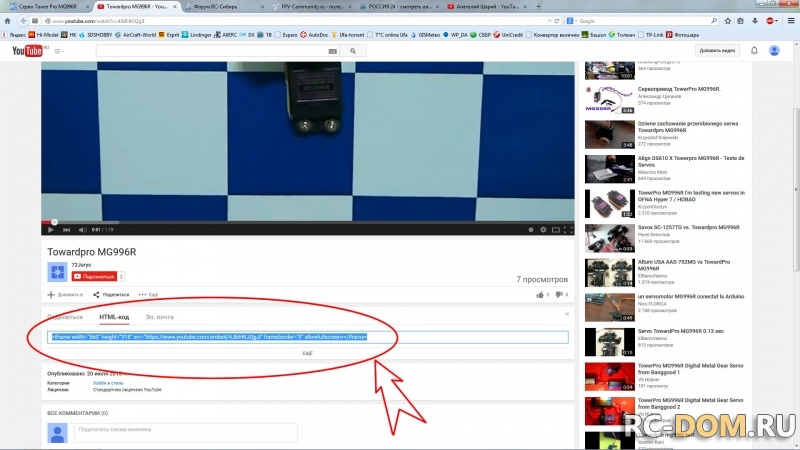Skip to the next video
800x450 pixels.
point(66,230)
